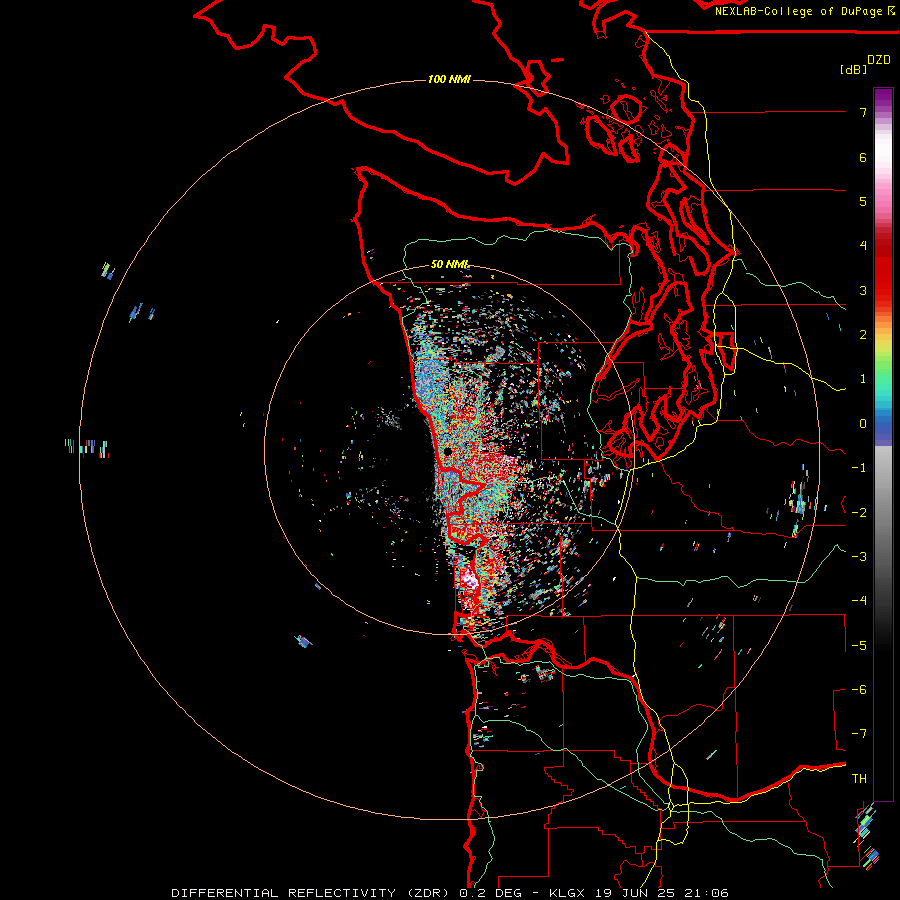Click the -2 dB value on color scale

pos(859,512)
